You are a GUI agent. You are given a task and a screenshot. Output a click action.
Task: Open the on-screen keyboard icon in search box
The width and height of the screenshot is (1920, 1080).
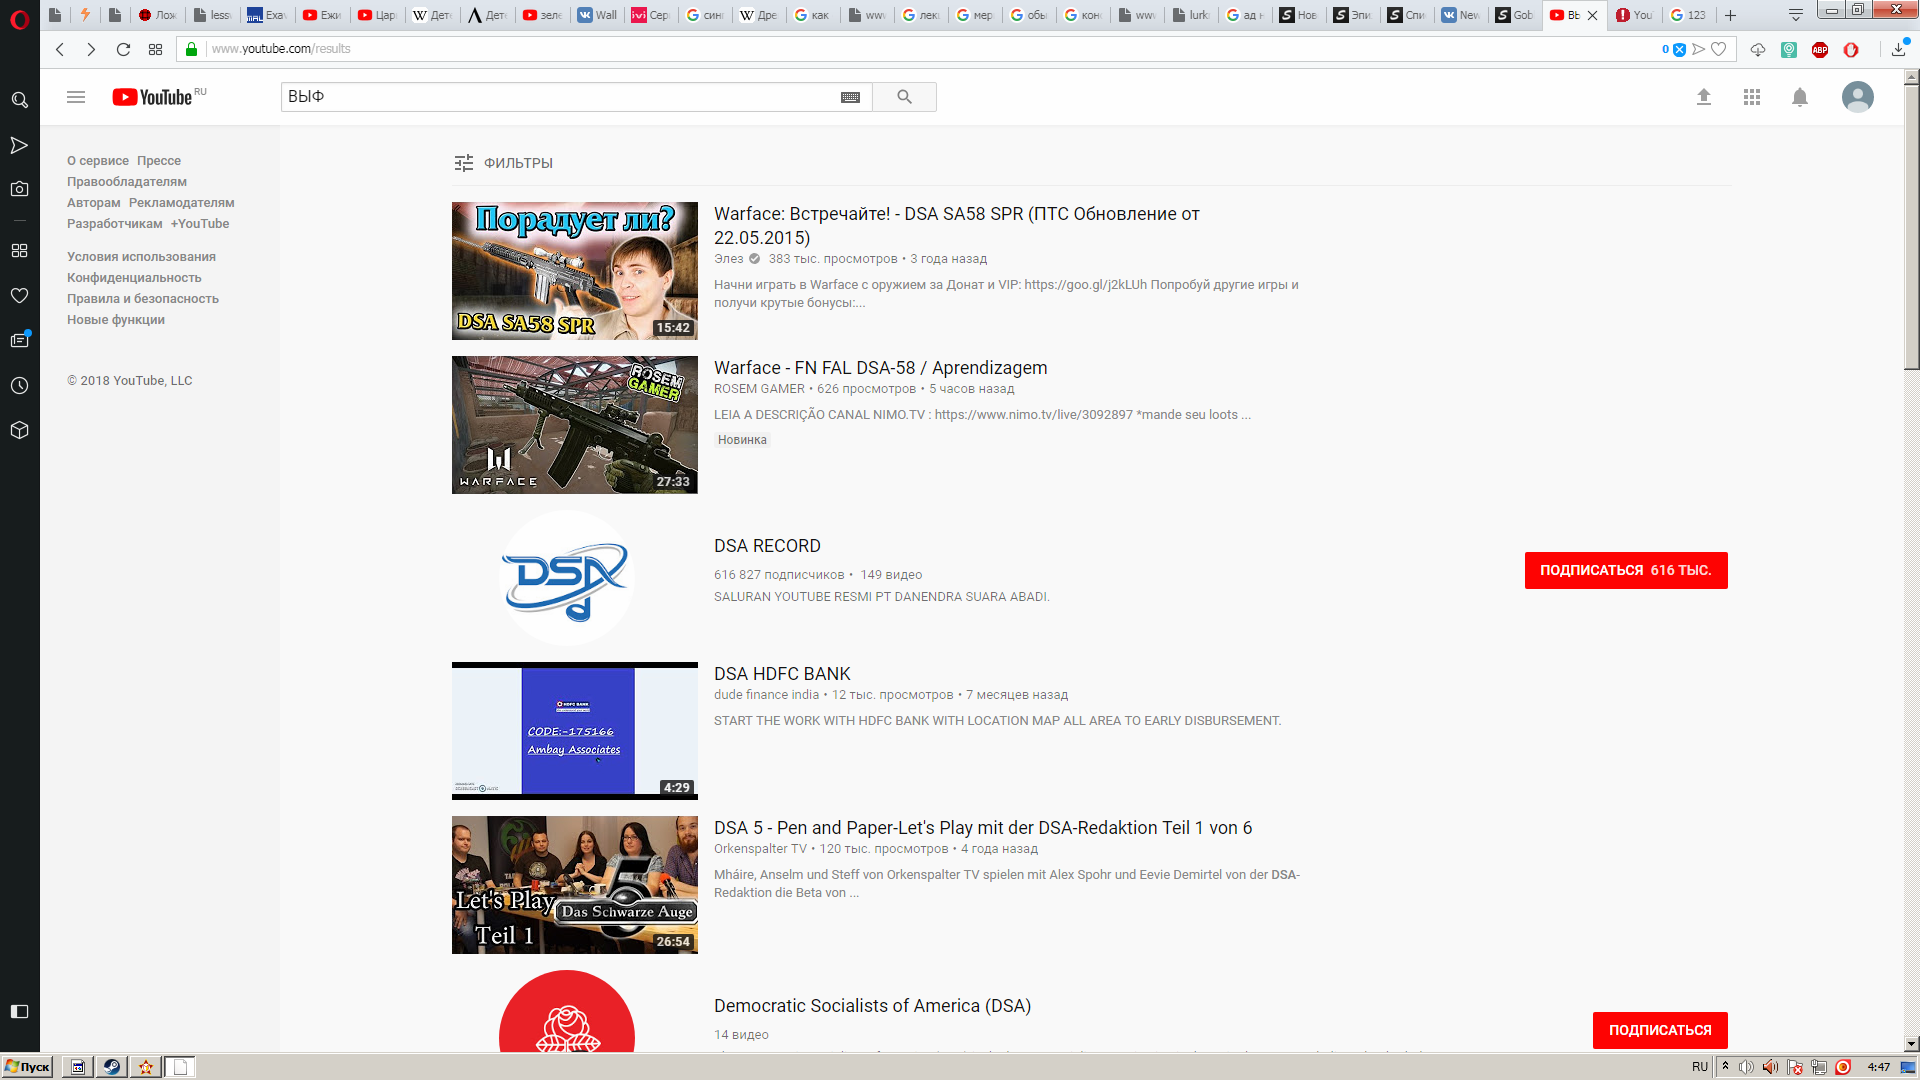coord(850,97)
